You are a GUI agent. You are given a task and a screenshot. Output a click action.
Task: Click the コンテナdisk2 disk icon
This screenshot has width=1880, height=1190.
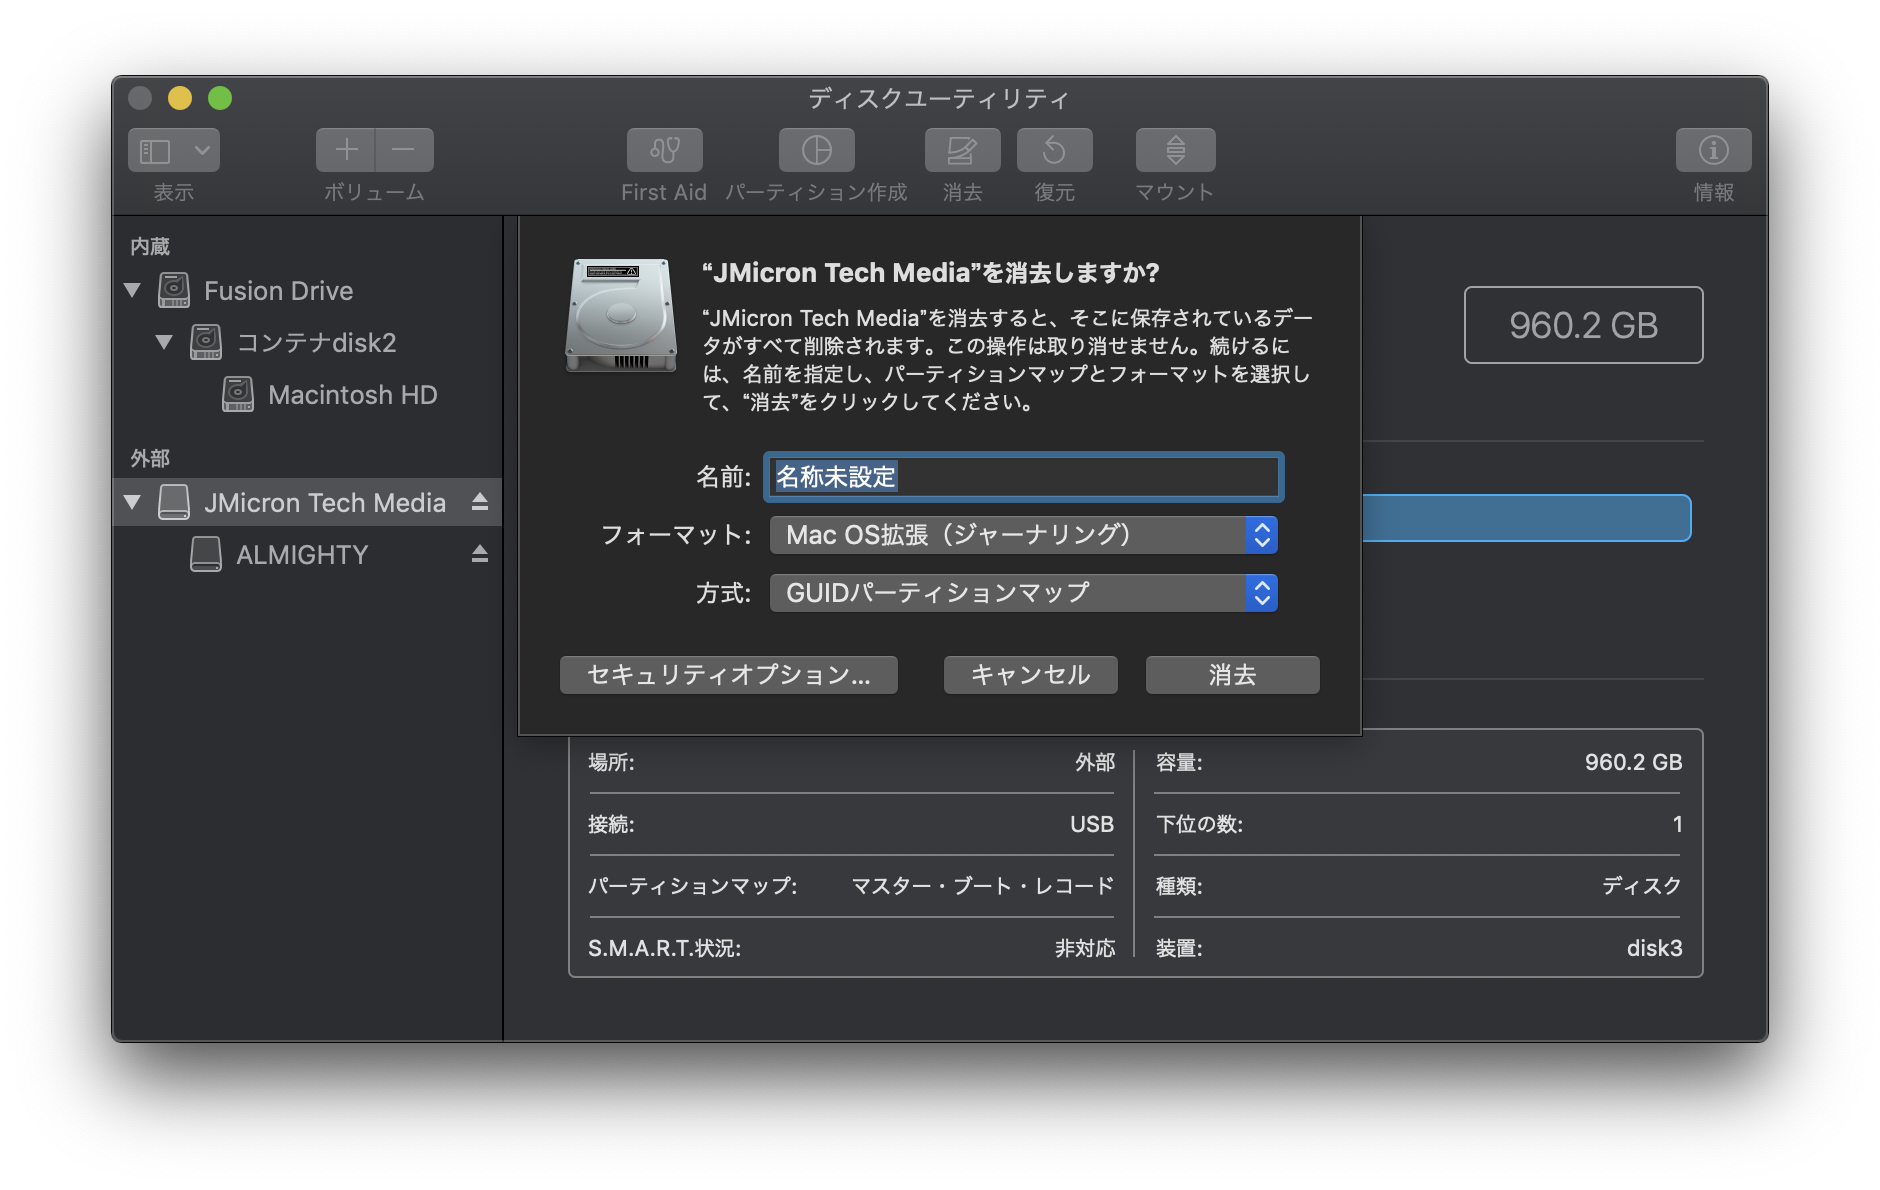point(206,342)
